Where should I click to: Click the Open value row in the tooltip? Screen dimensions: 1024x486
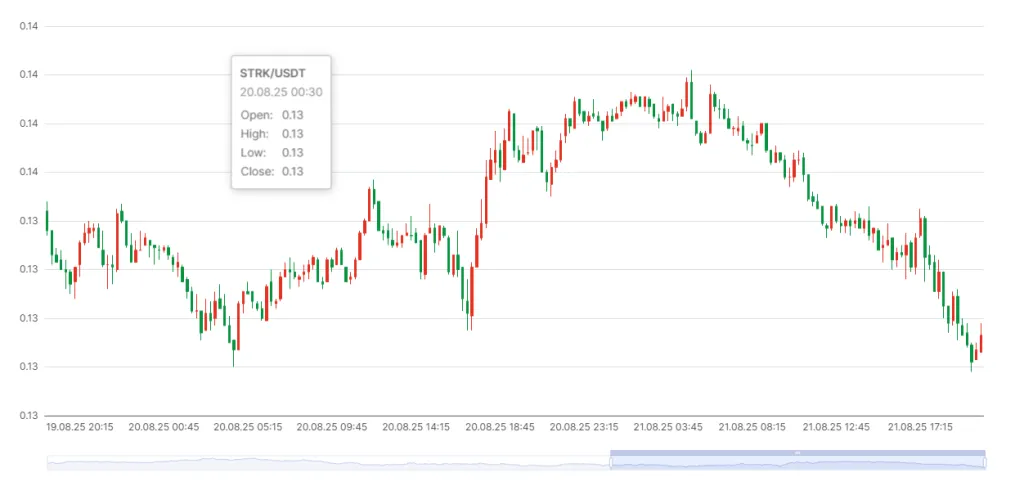point(272,115)
